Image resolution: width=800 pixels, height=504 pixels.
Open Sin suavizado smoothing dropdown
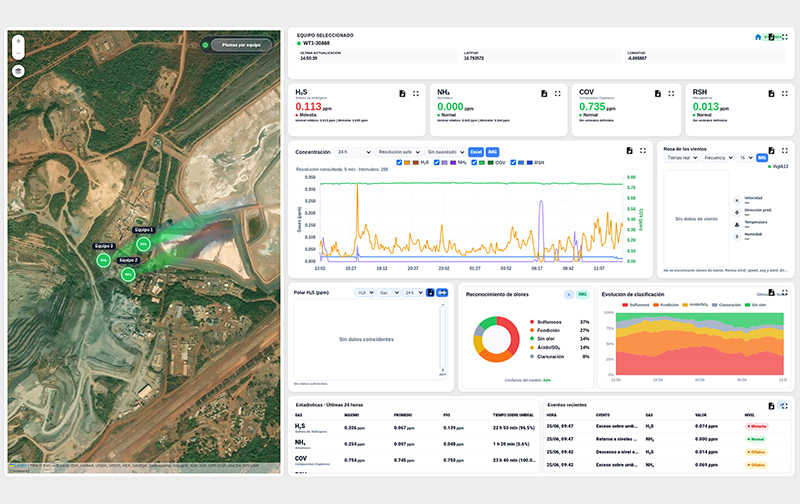(x=445, y=152)
